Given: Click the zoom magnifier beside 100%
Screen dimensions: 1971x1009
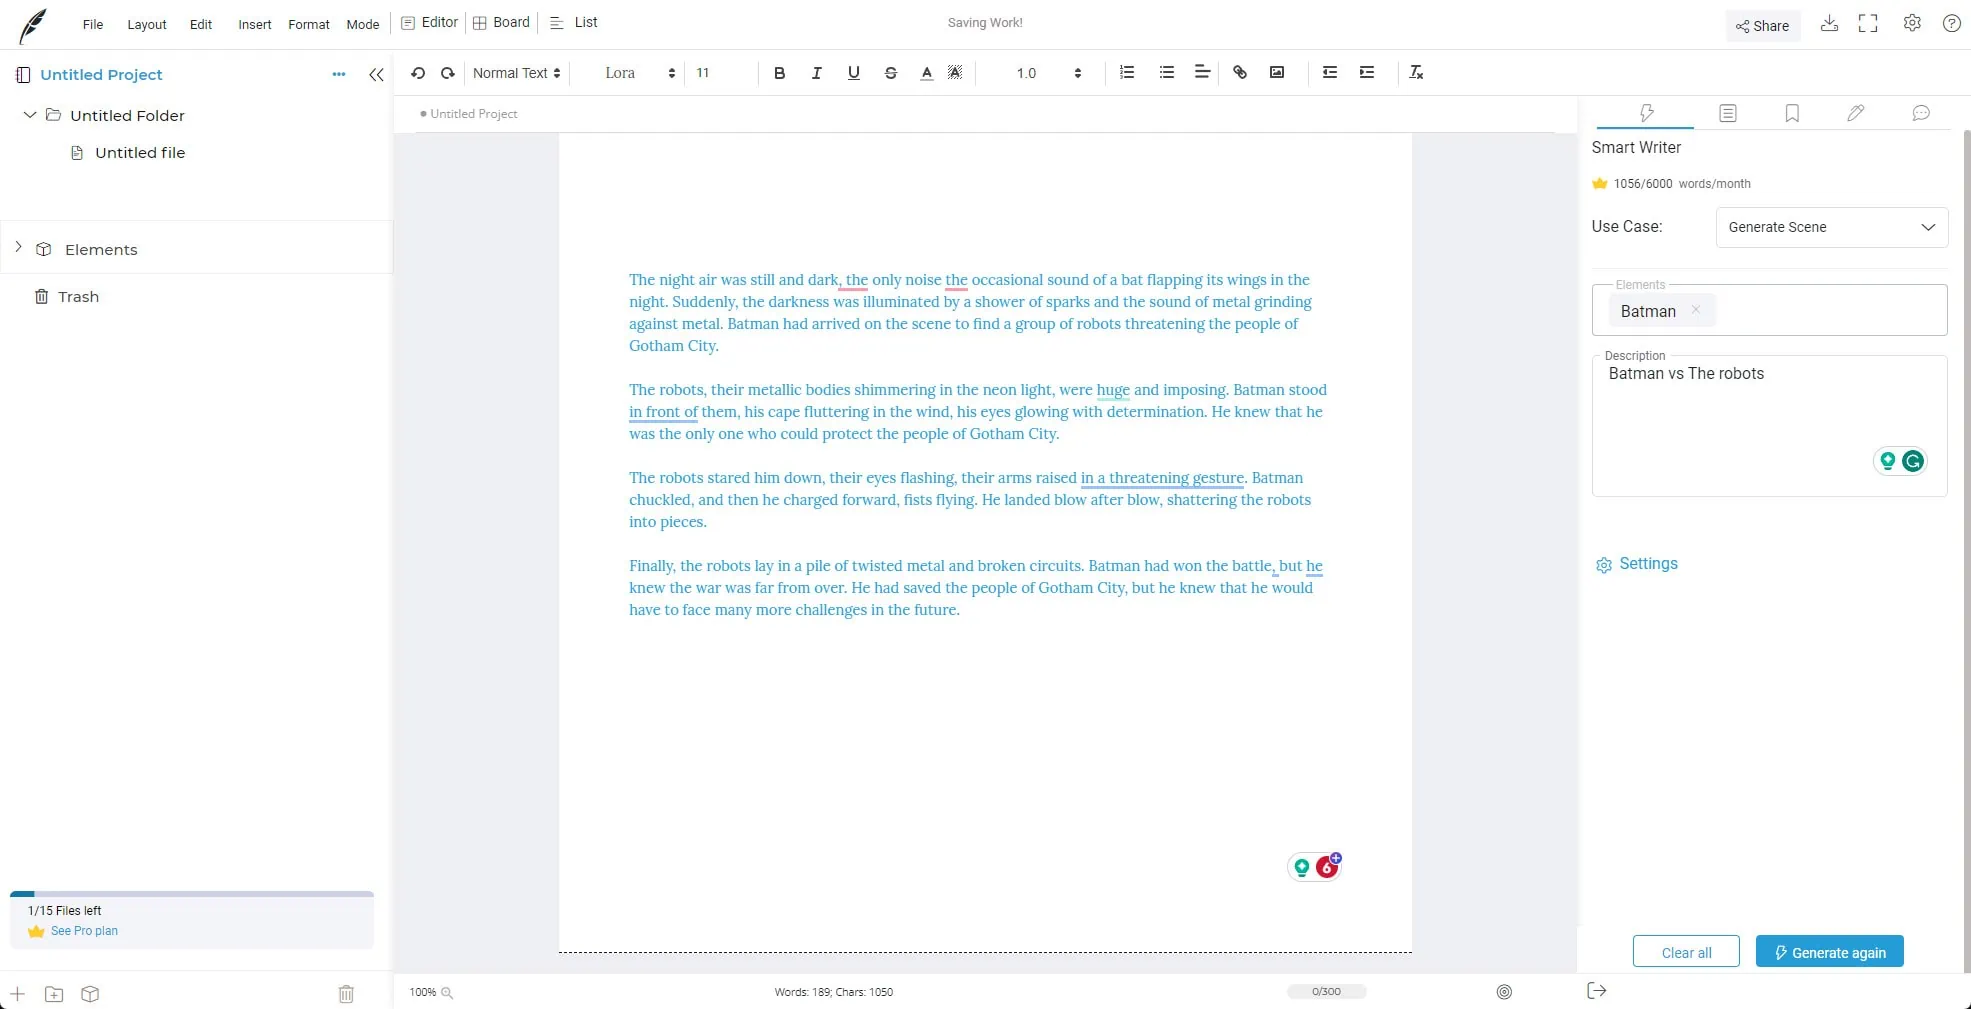Looking at the screenshot, I should click(447, 993).
